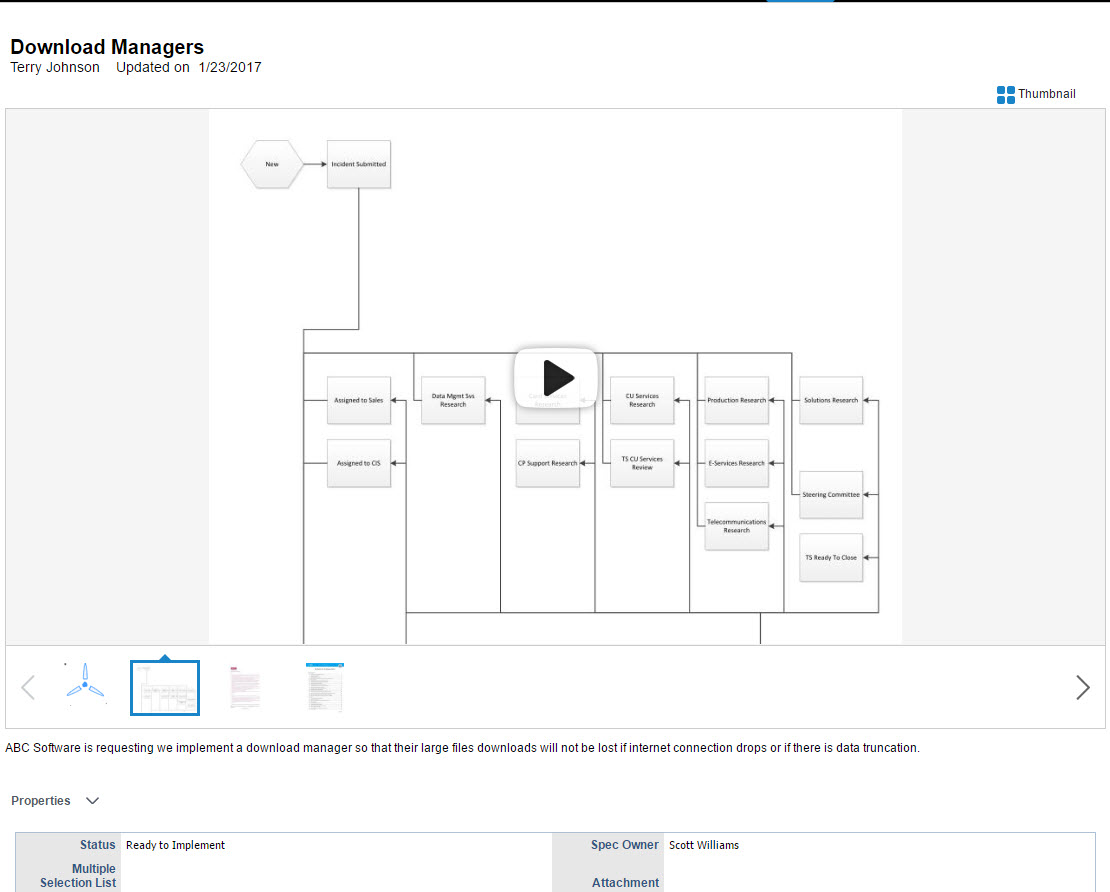
Task: Click the Assigned to CIS flowchart box
Action: point(359,464)
